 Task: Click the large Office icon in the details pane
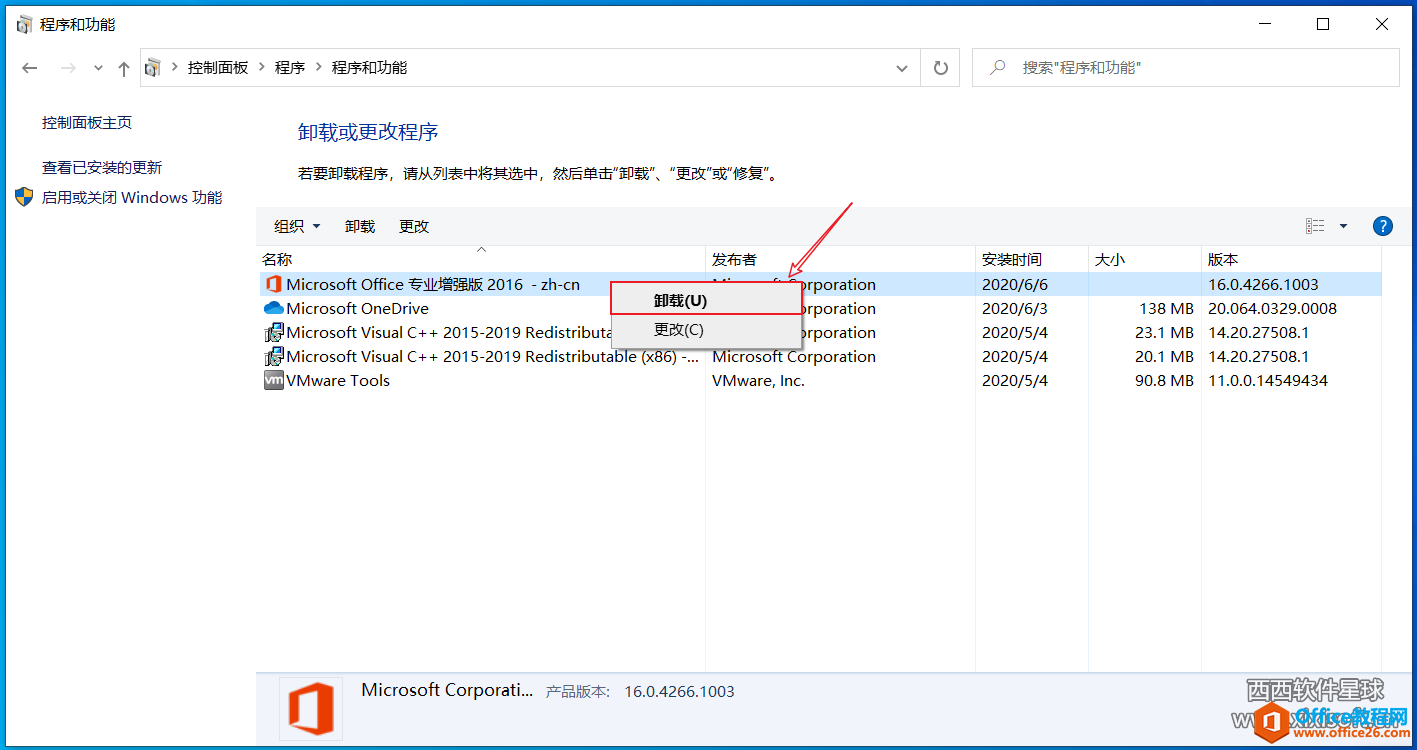pos(310,709)
